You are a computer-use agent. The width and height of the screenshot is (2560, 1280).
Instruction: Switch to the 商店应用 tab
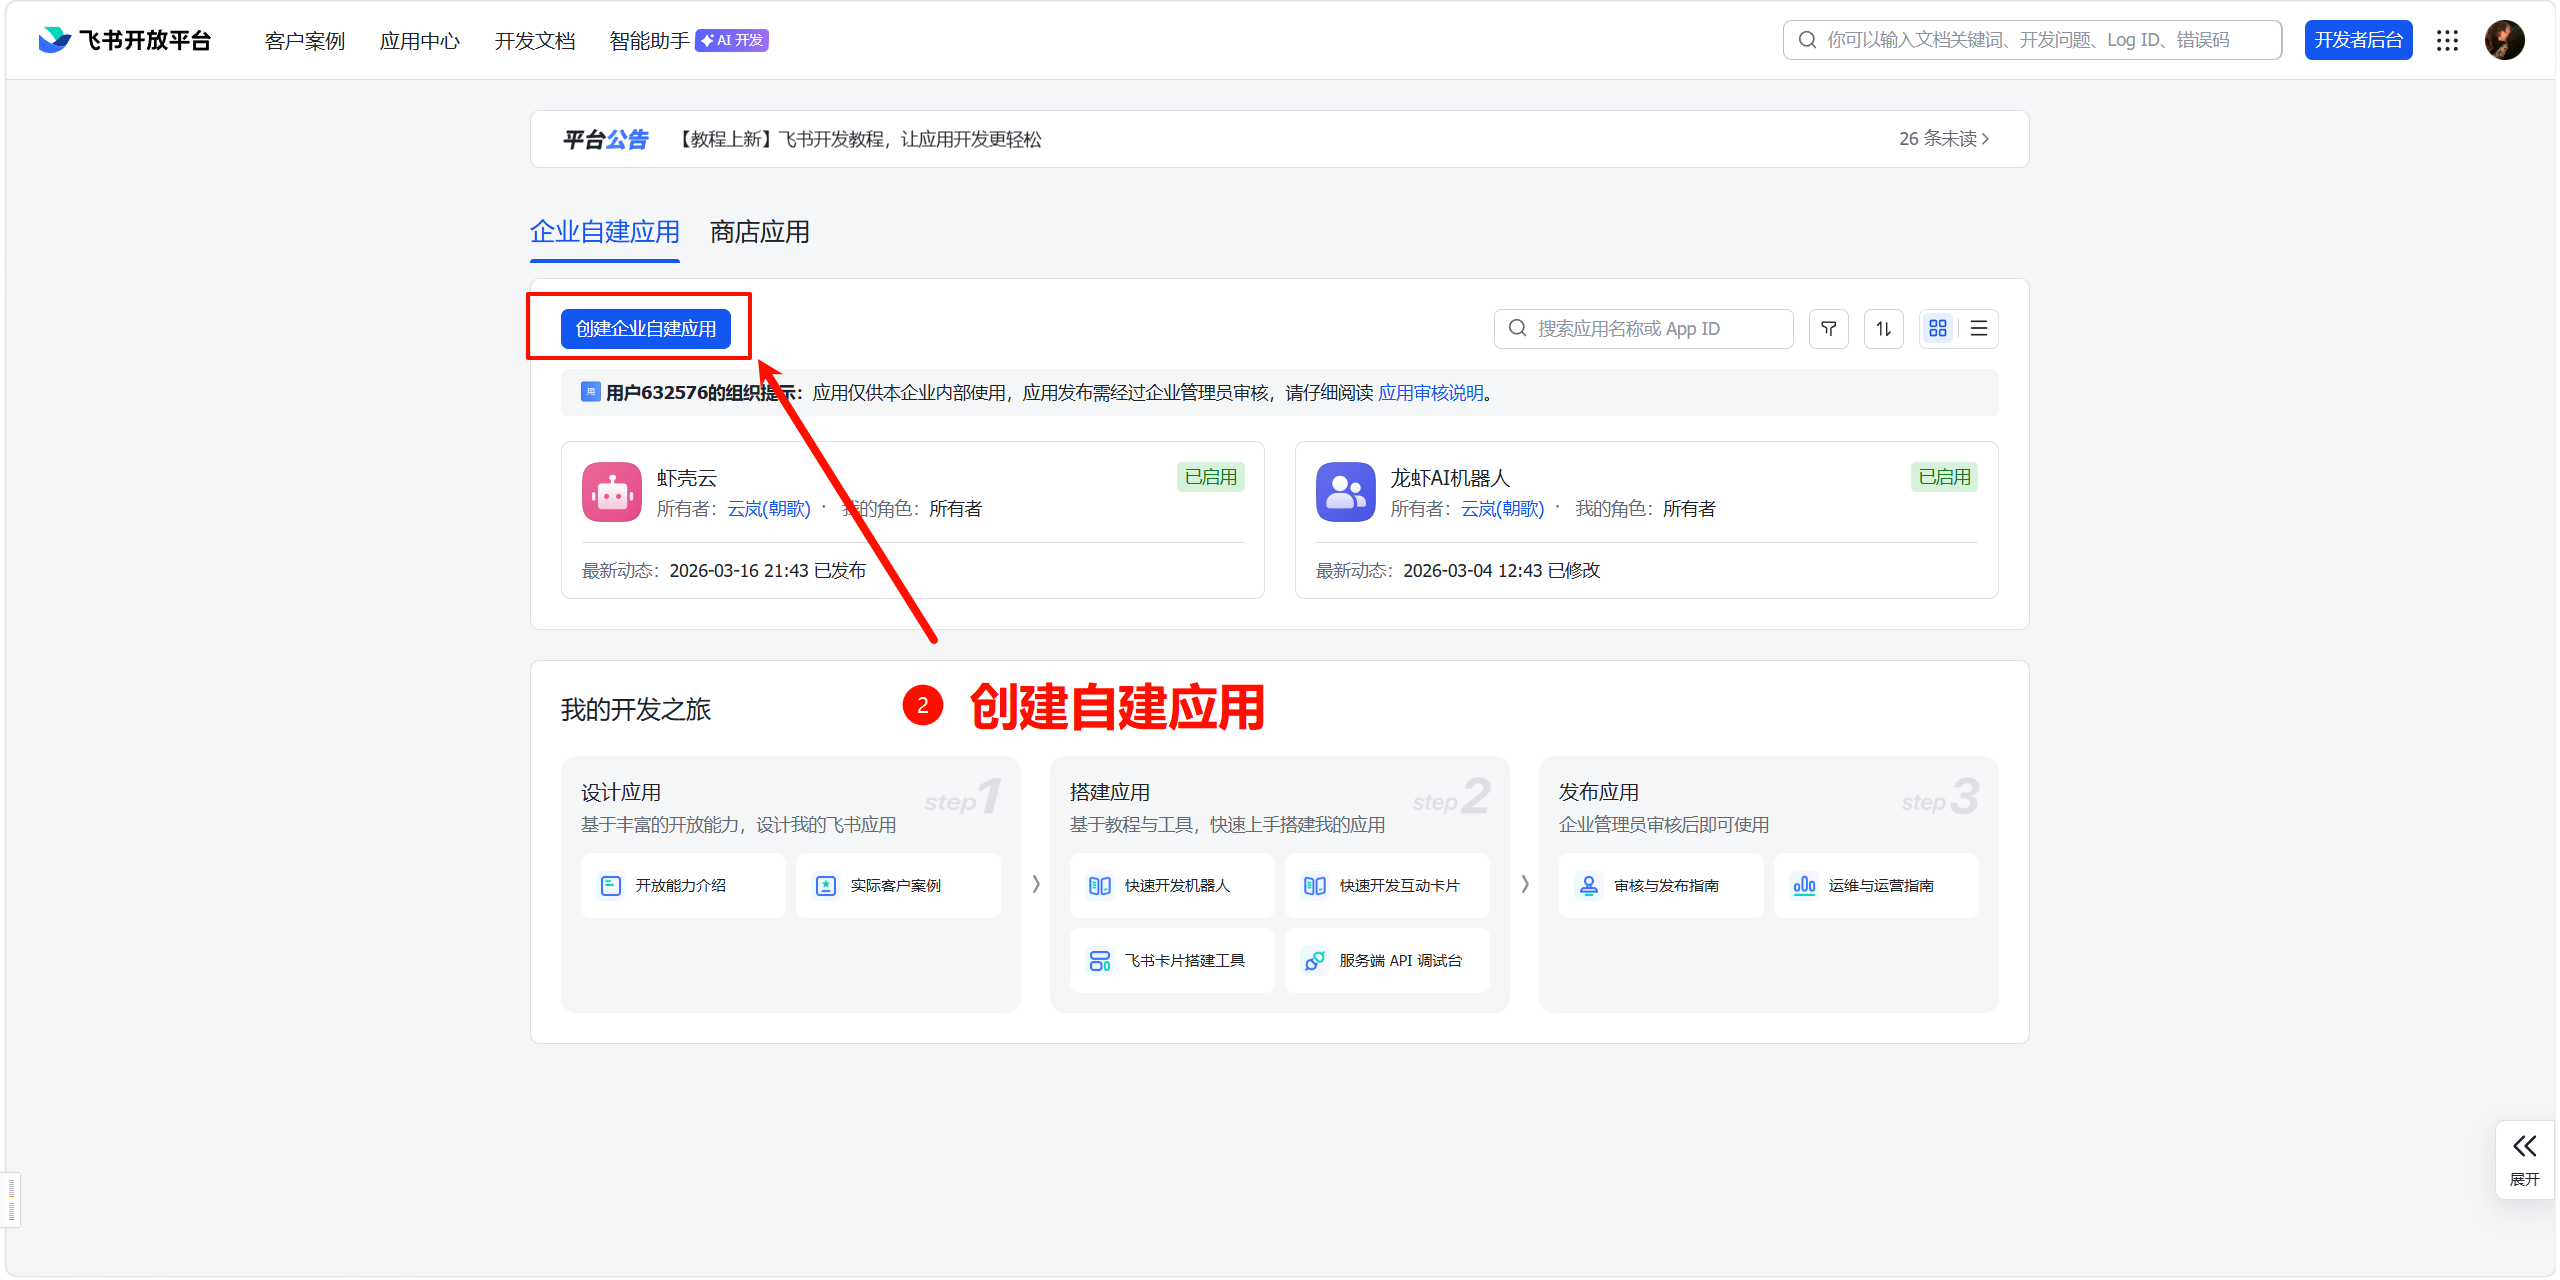(x=758, y=232)
